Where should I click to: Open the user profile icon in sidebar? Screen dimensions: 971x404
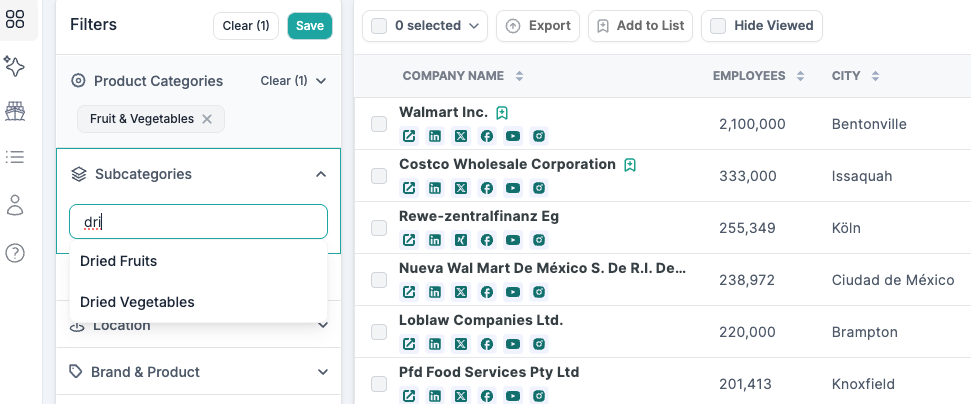coord(15,205)
